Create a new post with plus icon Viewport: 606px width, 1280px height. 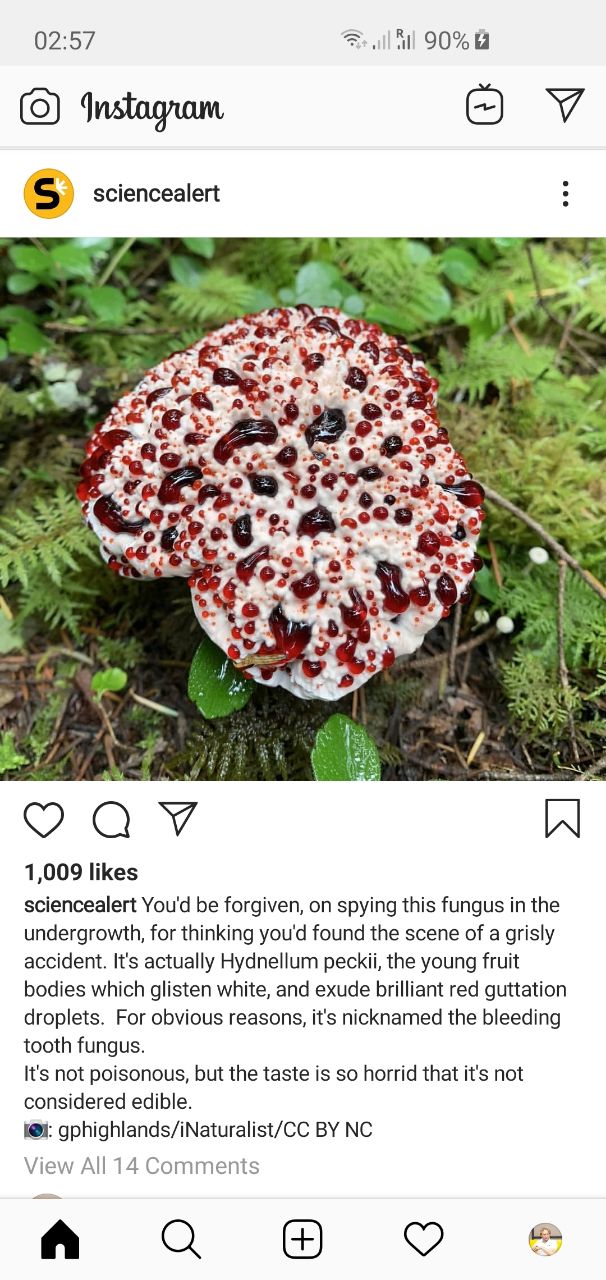(x=303, y=1240)
